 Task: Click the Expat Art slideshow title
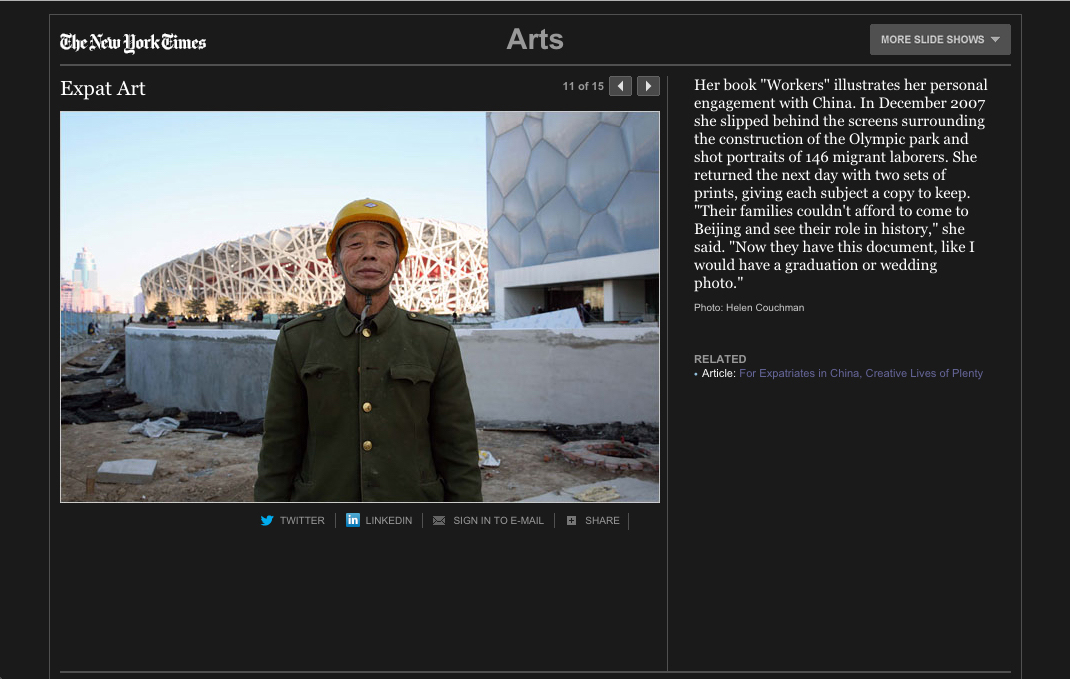pos(103,88)
